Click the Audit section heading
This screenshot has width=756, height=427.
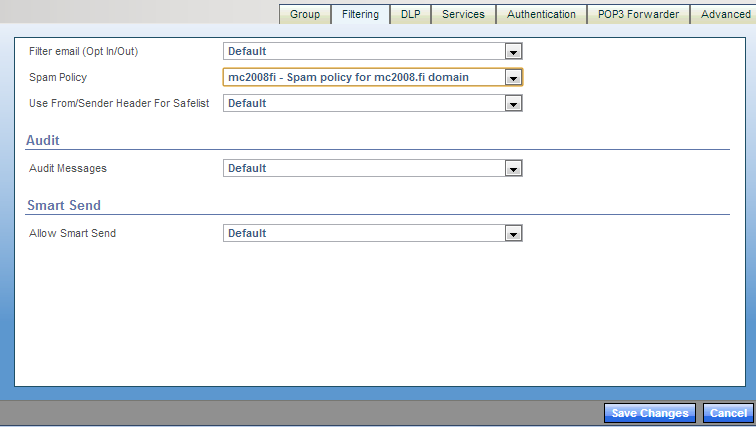click(x=43, y=140)
